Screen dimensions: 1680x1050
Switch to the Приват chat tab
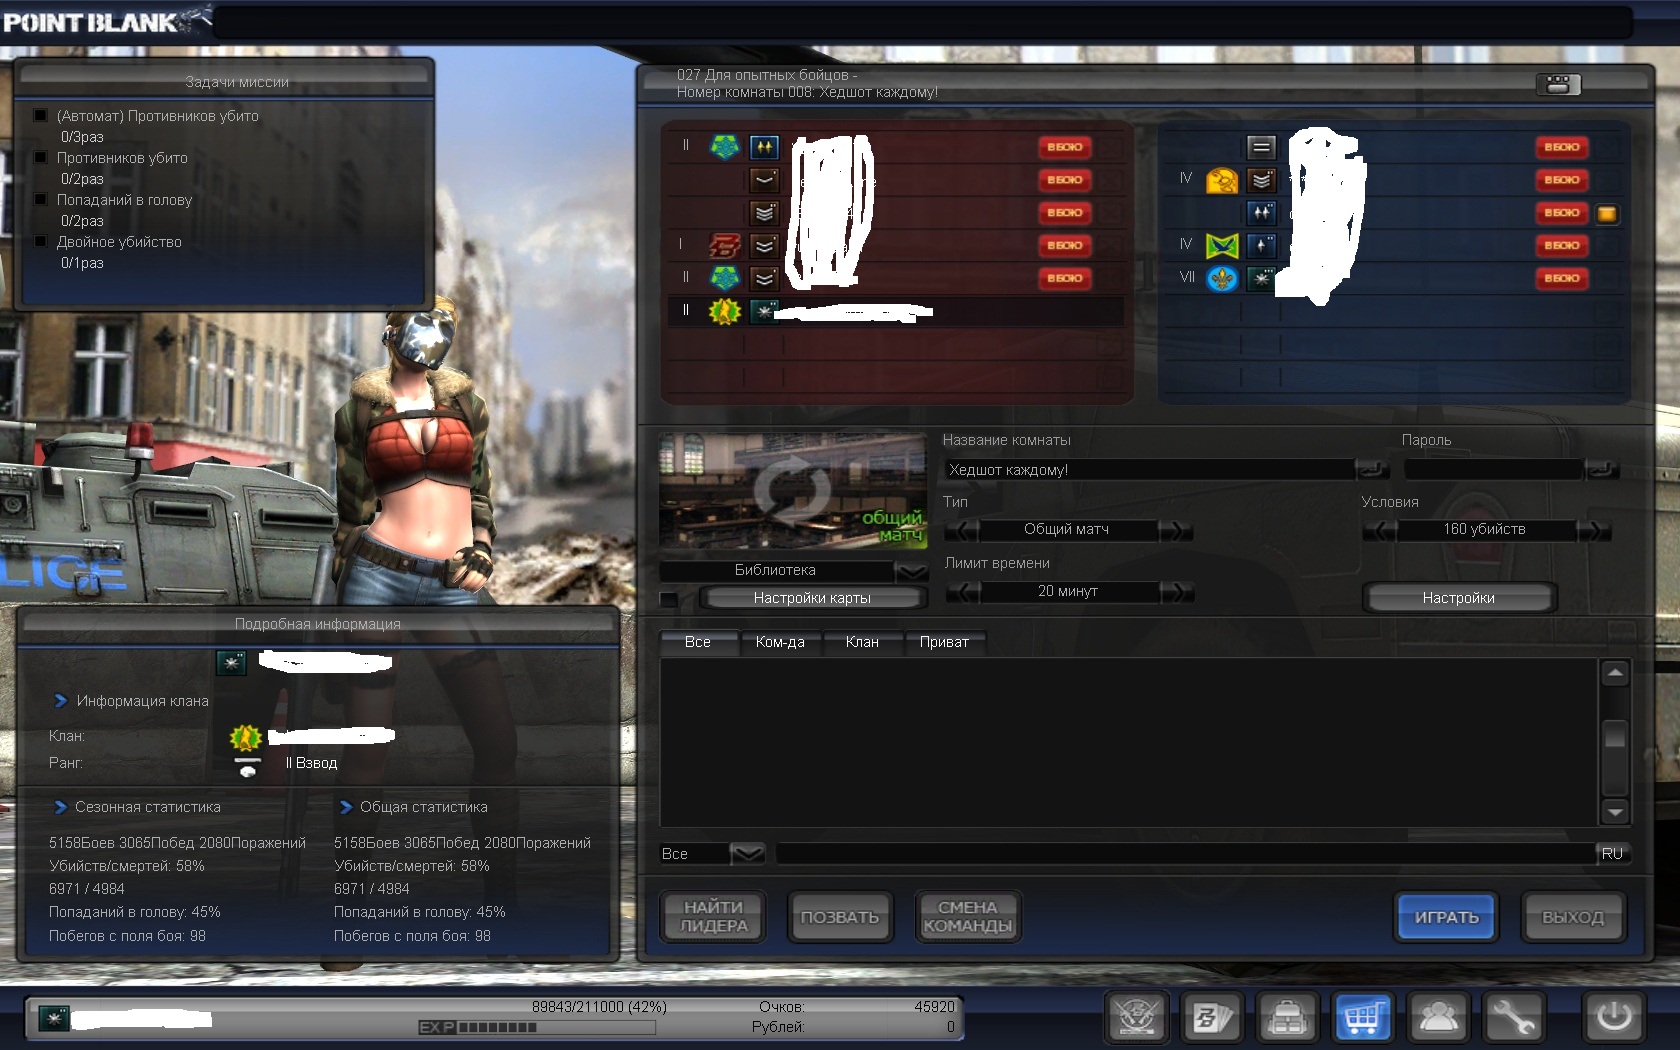tap(944, 642)
